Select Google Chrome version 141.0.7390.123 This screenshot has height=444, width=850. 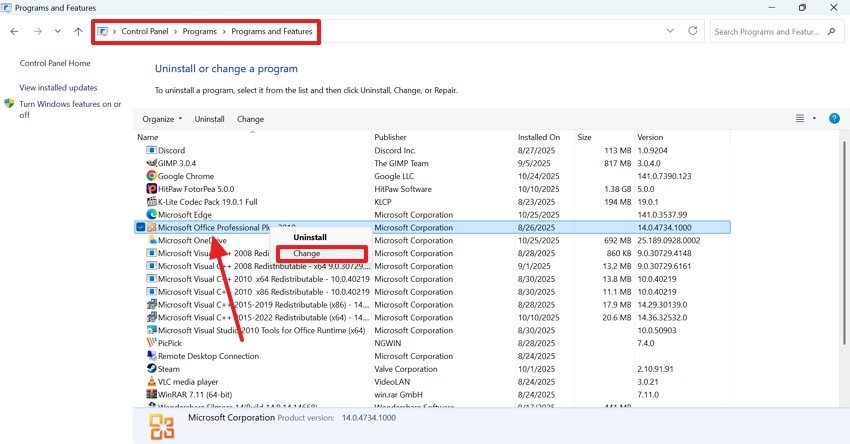[x=664, y=176]
